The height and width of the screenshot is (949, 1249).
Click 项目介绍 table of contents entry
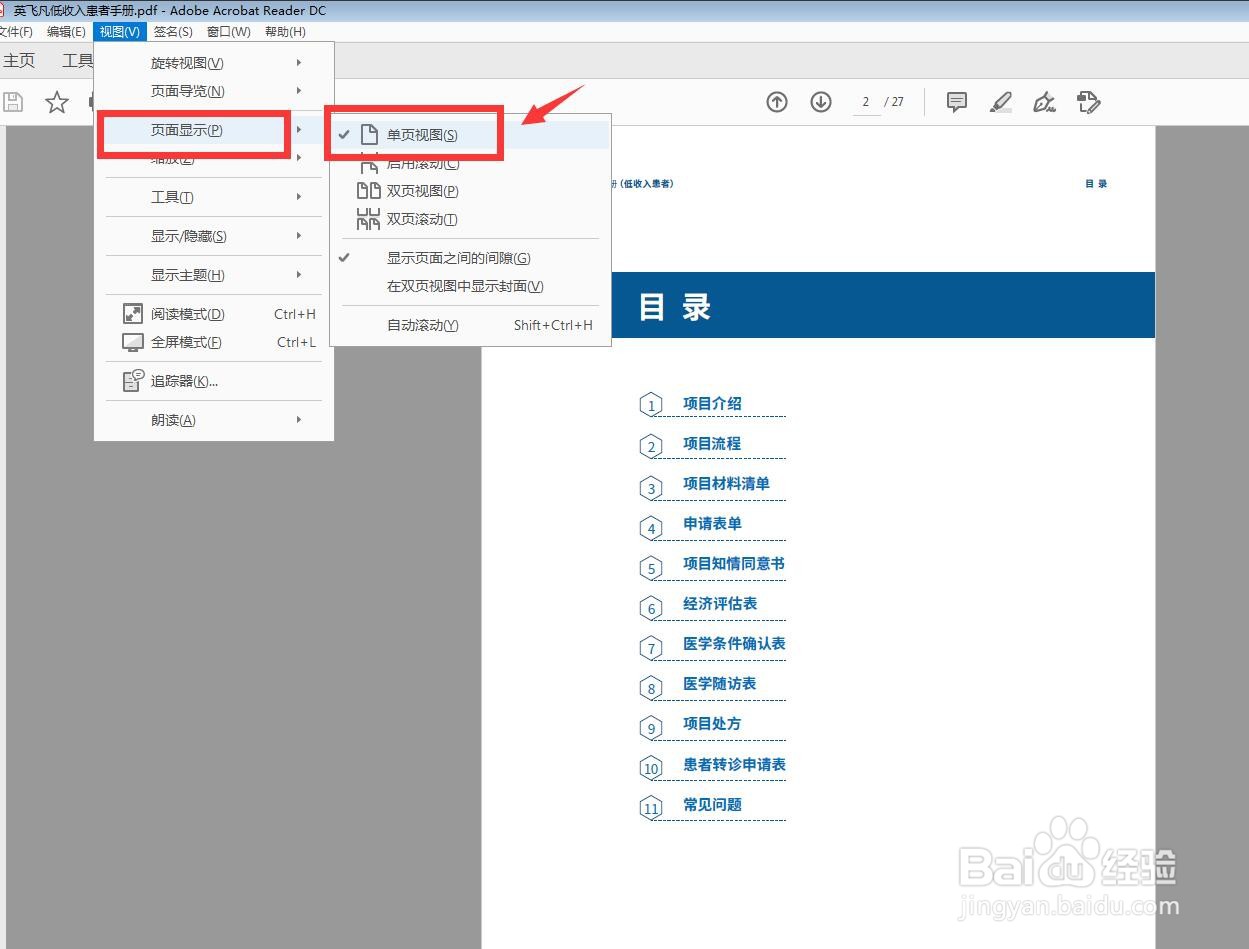pos(712,404)
